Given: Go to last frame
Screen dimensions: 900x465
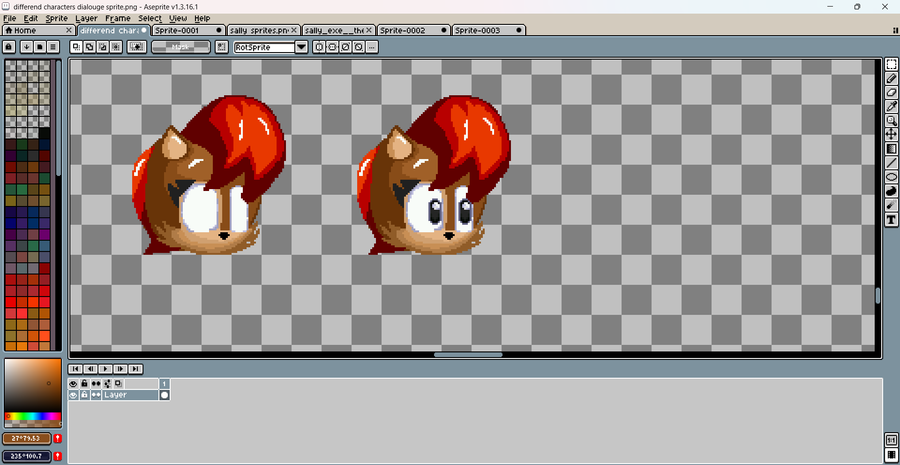Looking at the screenshot, I should [x=135, y=369].
